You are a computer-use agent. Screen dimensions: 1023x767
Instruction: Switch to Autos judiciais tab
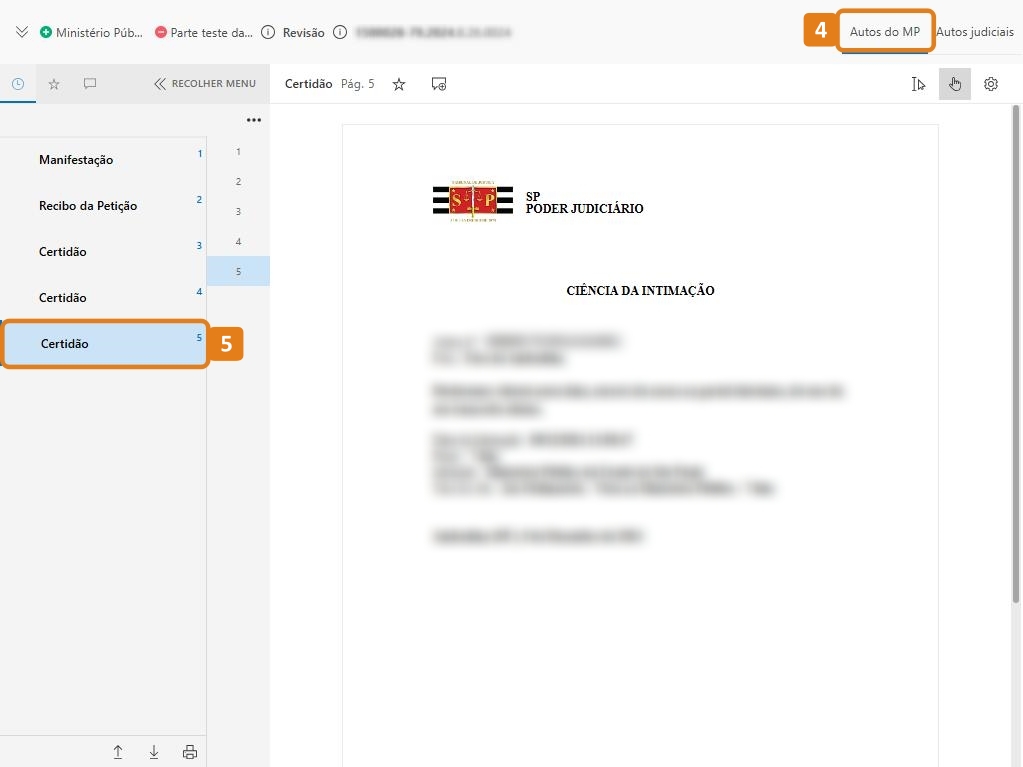pos(974,32)
